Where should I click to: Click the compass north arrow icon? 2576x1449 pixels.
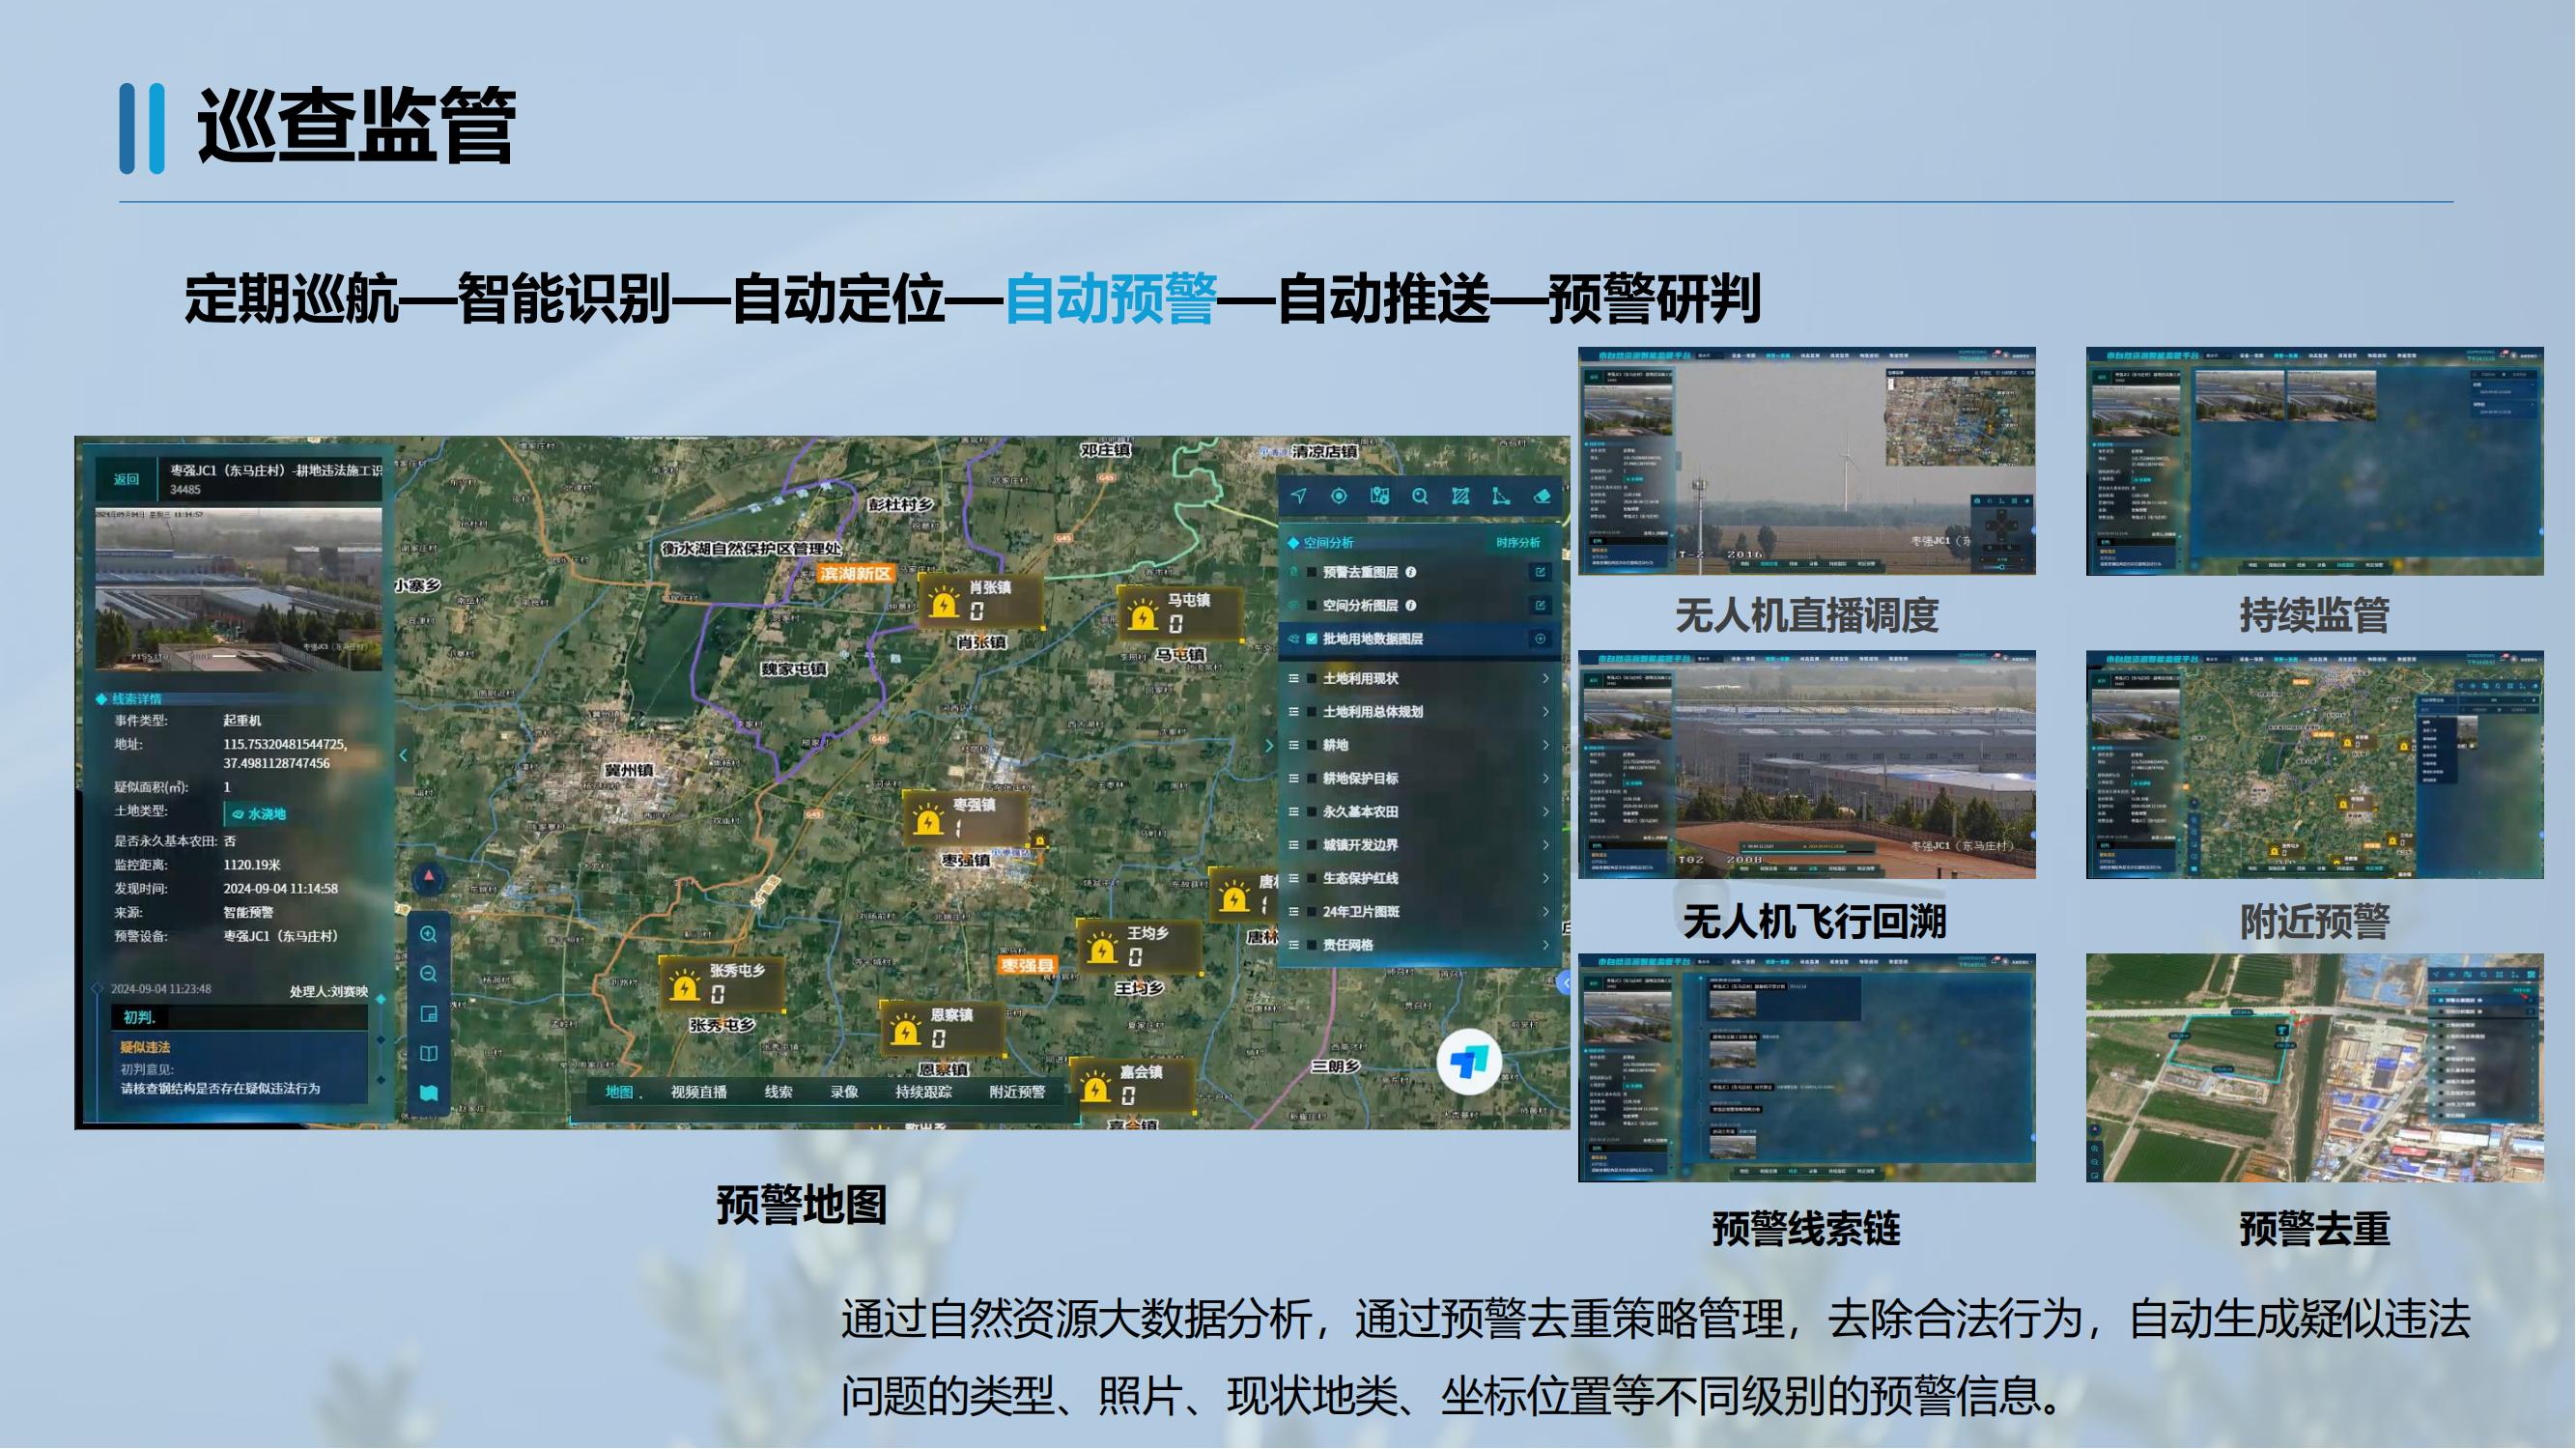point(429,877)
